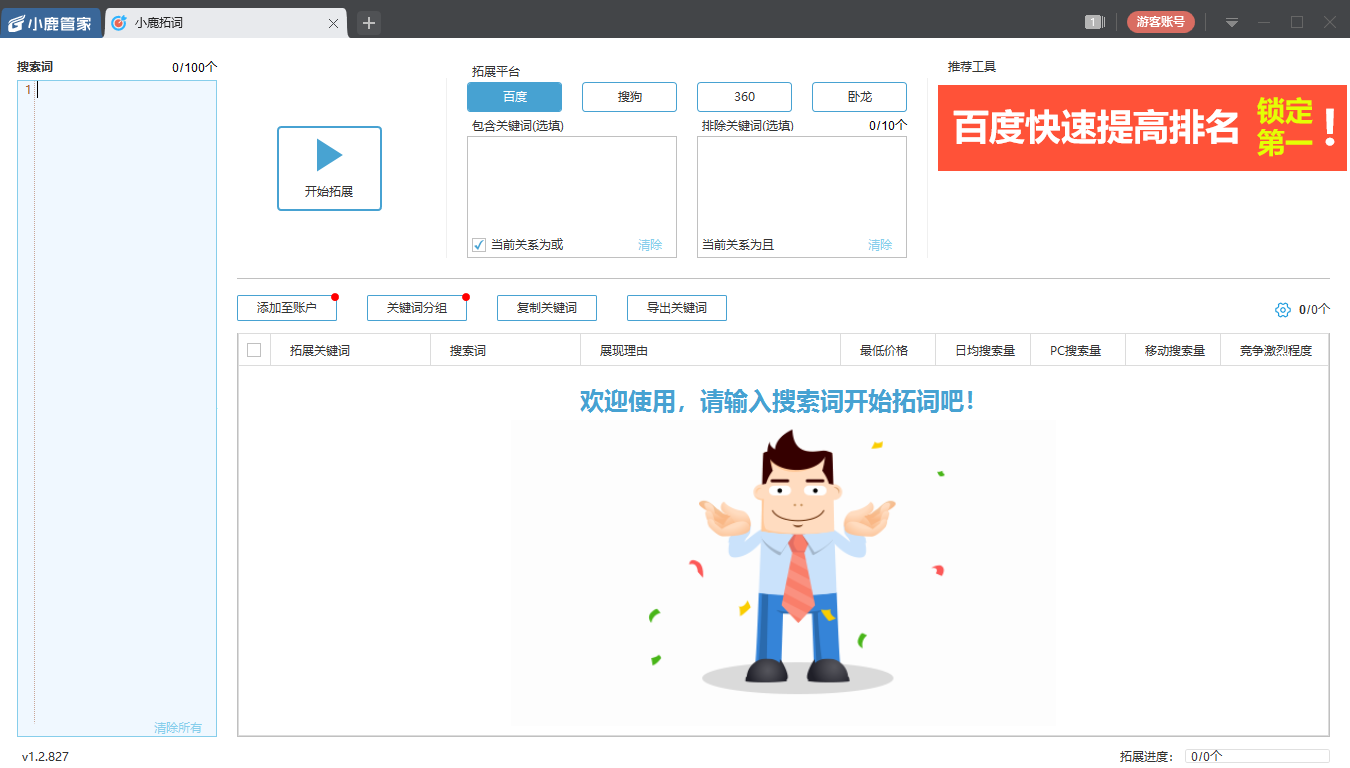The image size is (1350, 768).
Task: Sort by 搜索词 column header
Action: tap(505, 350)
